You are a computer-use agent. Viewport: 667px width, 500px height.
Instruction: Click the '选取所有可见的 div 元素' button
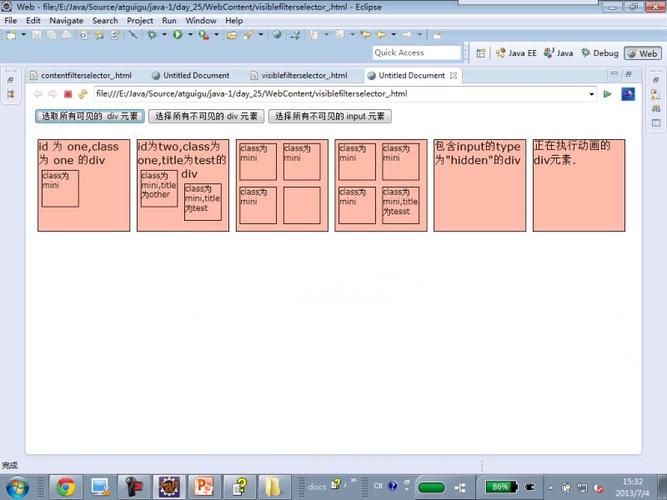[89, 116]
